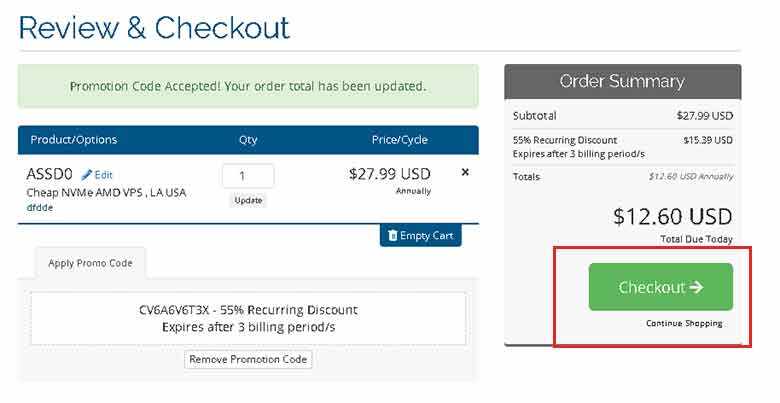Click the arrow icon on Checkout button
The image size is (780, 403).
696,287
